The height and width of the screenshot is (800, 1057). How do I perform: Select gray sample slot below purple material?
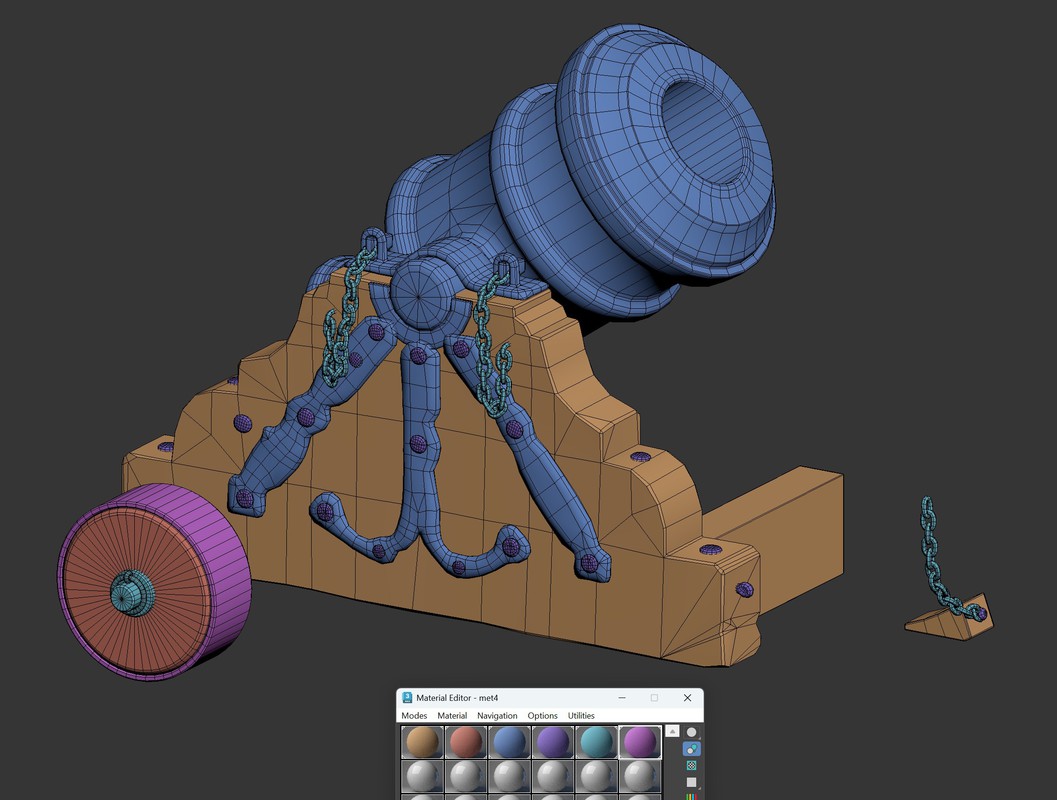pos(553,776)
